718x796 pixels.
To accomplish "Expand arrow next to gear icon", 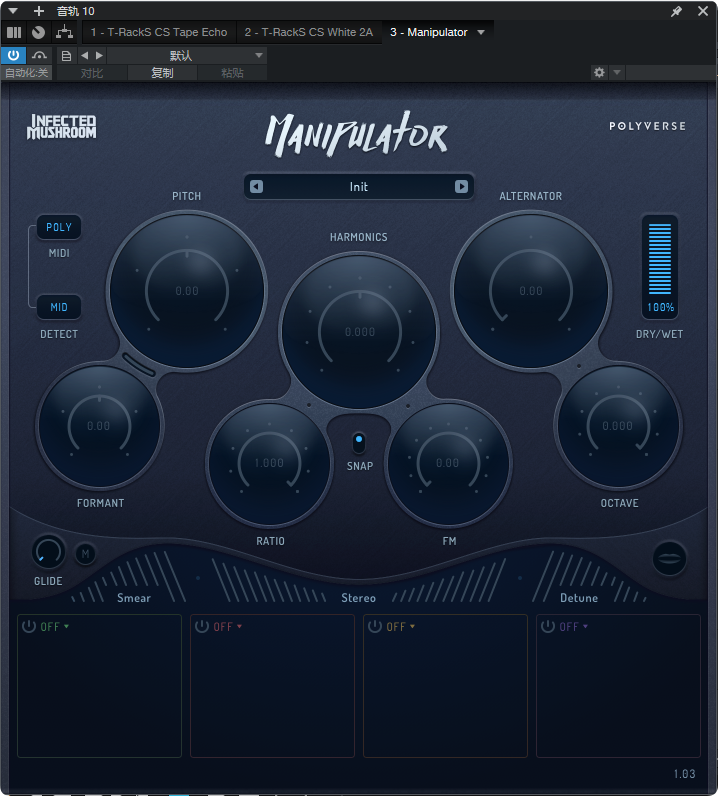I will coord(616,72).
